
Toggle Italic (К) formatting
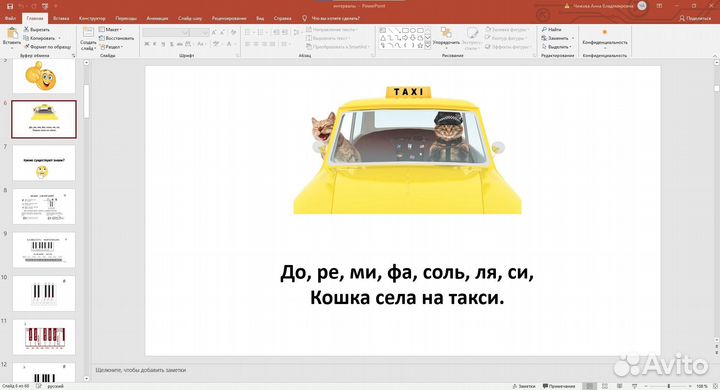click(x=155, y=44)
